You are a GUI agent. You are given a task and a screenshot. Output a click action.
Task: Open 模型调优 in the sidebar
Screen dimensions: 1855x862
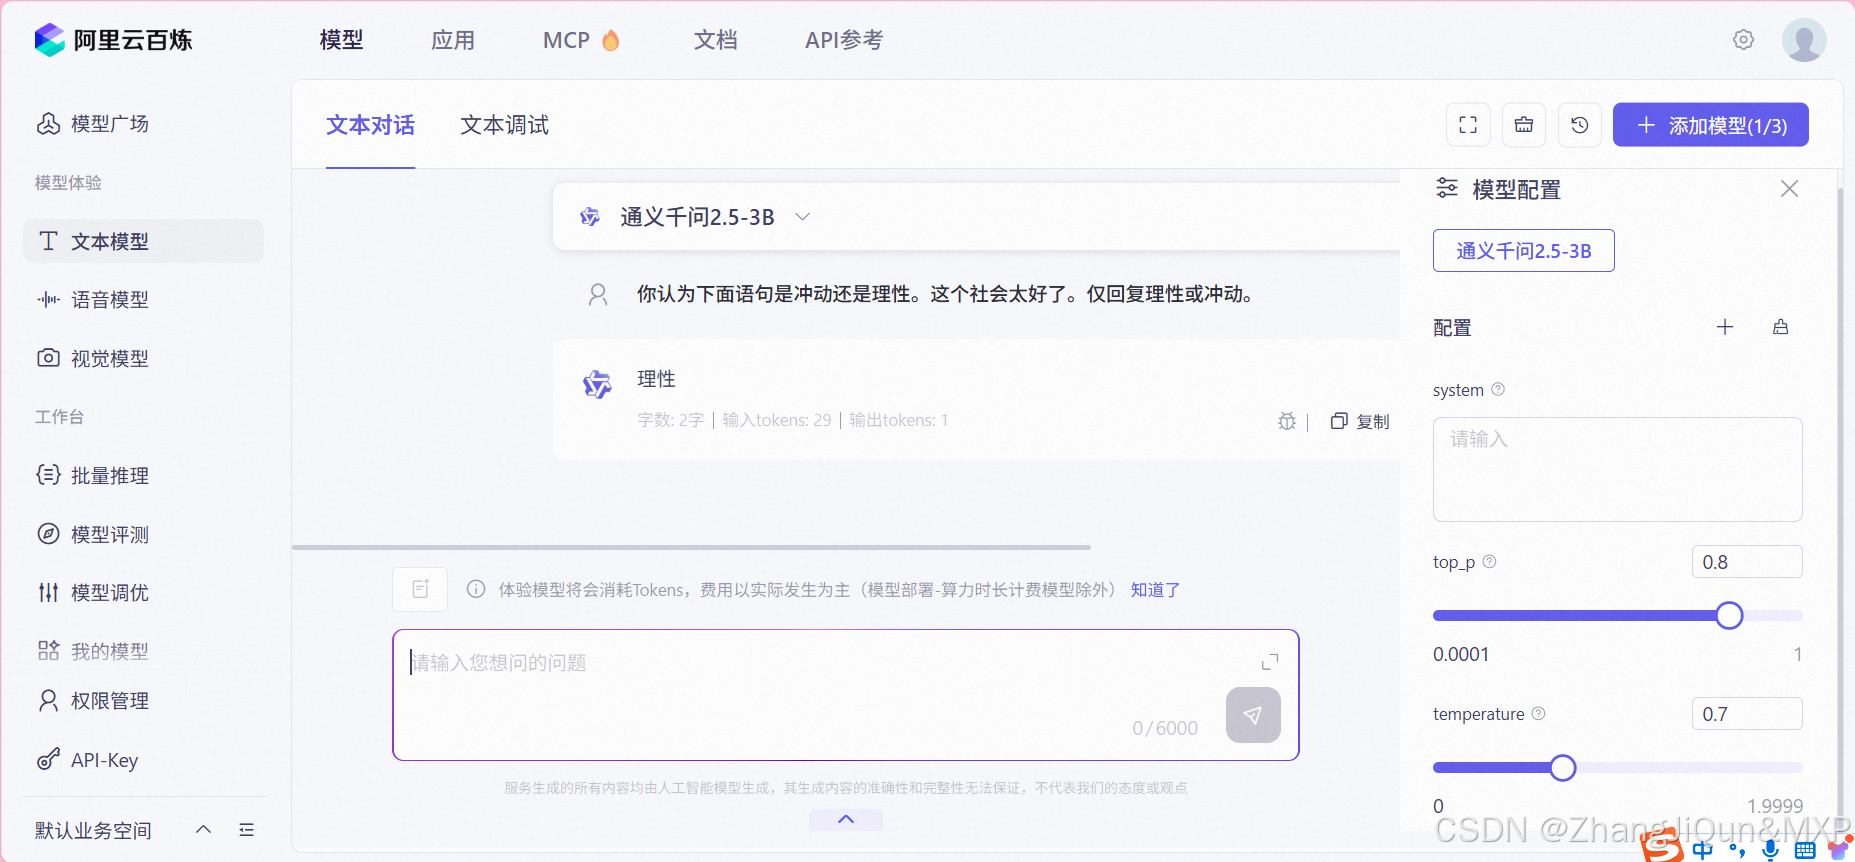coord(93,592)
